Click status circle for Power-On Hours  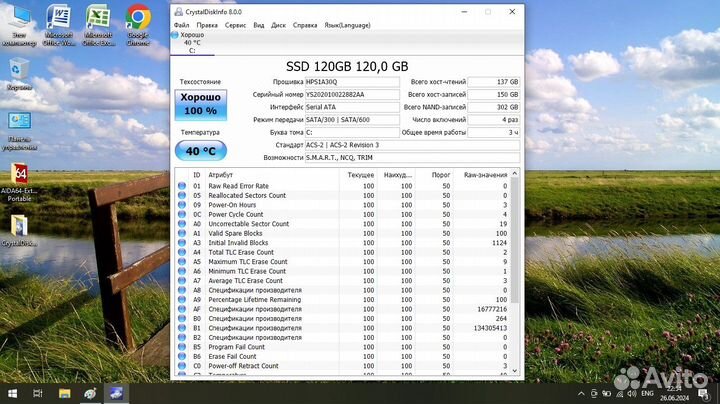tap(182, 205)
